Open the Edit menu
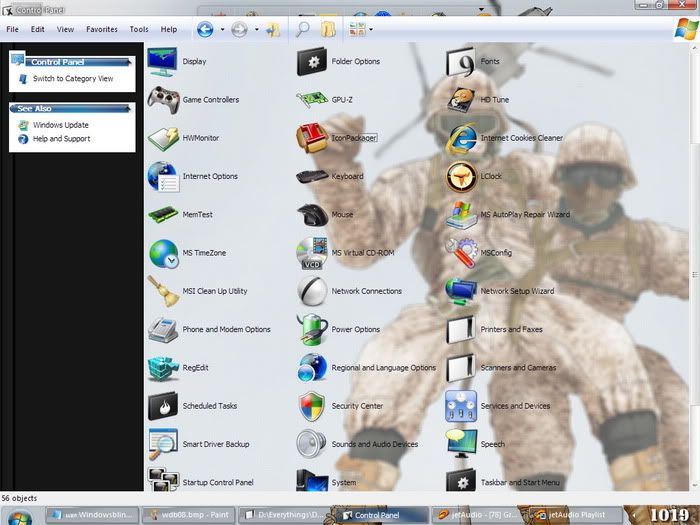700x525 pixels. (38, 29)
